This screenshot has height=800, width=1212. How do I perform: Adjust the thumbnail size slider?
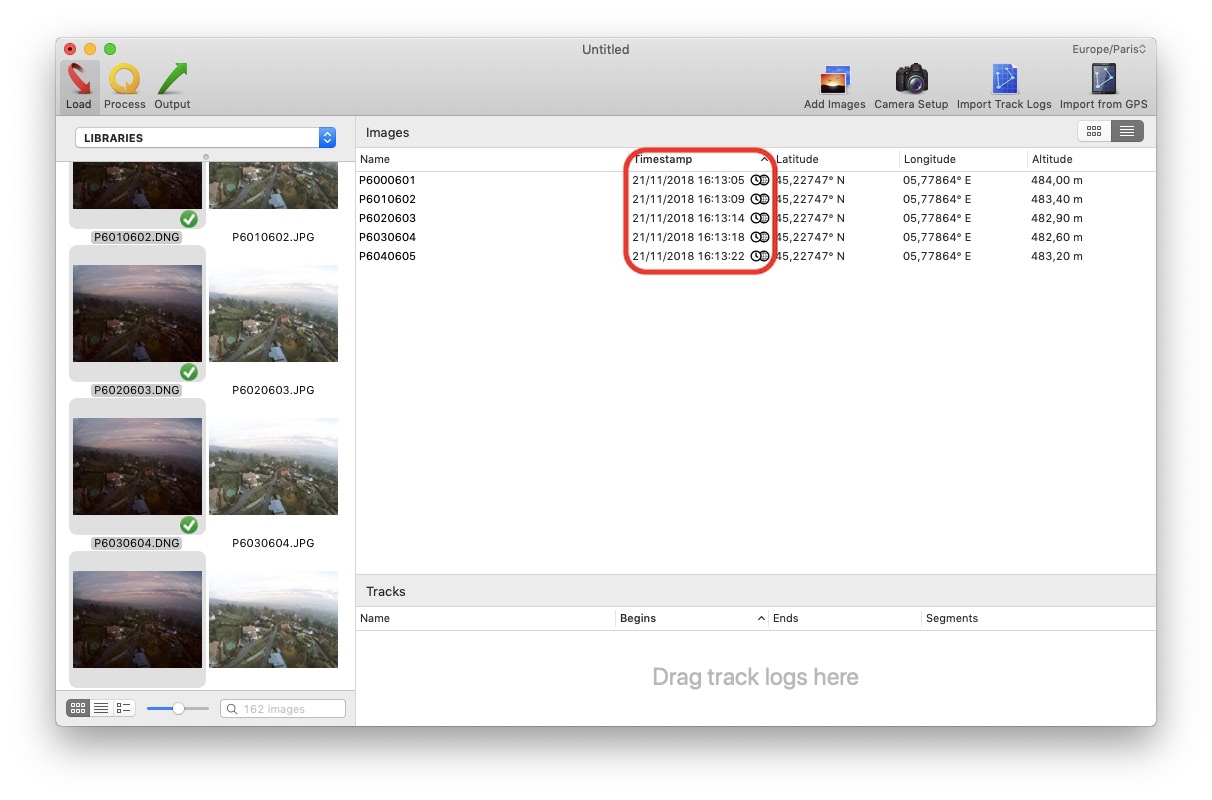[x=177, y=707]
